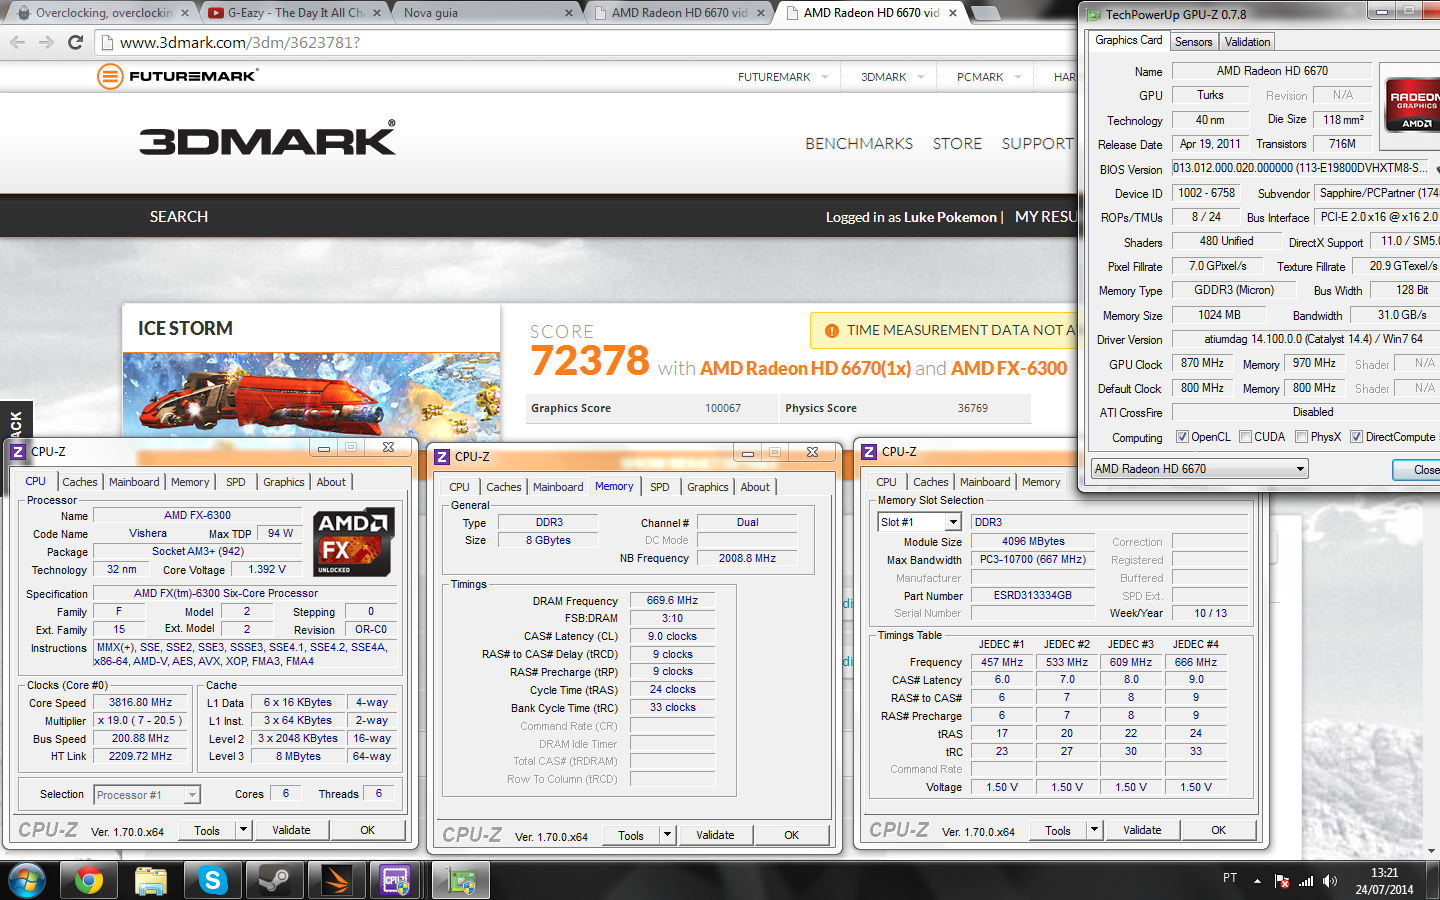Open the STORE link on 3DMark site
1440x900 pixels.
tap(958, 144)
